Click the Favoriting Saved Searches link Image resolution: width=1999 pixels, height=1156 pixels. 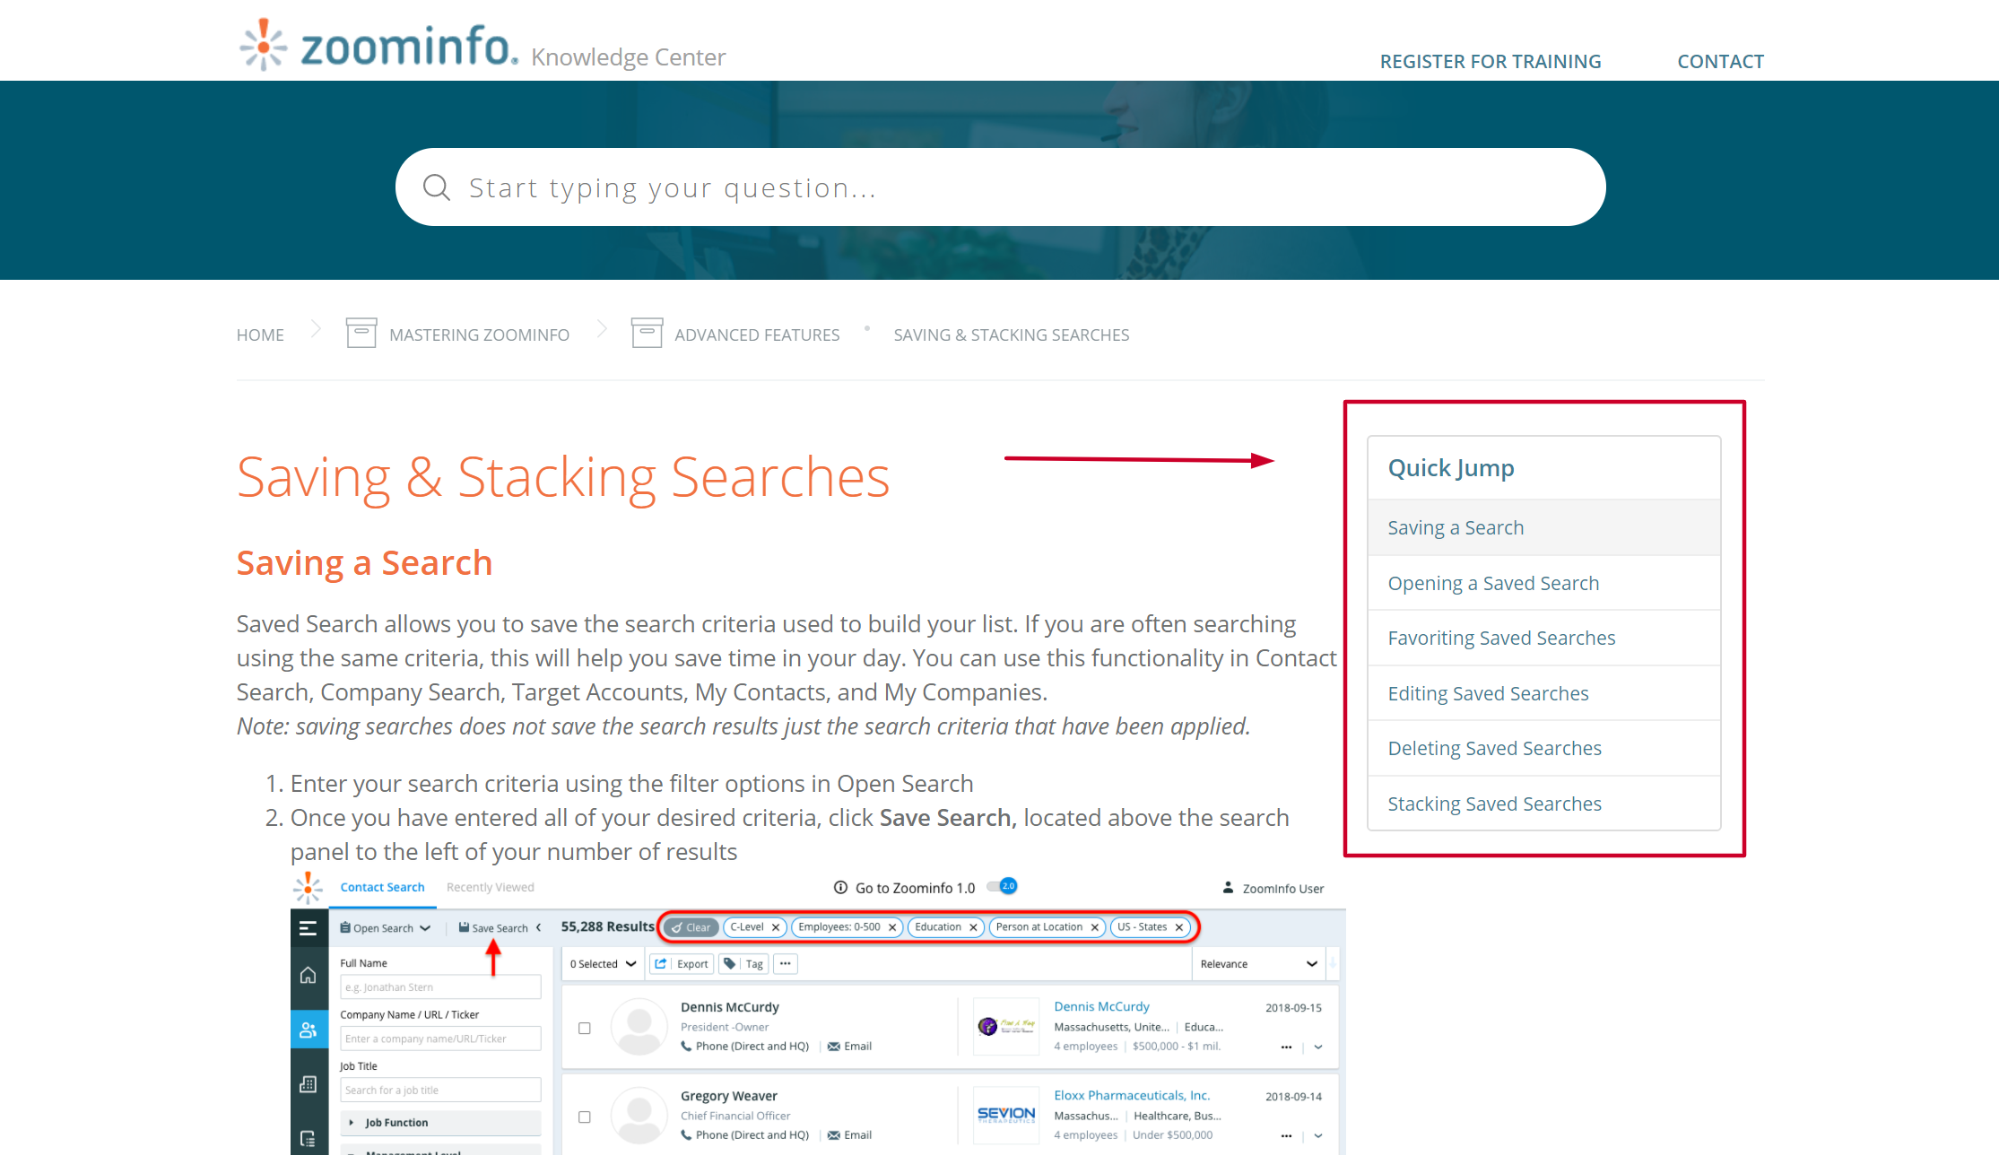(x=1501, y=637)
